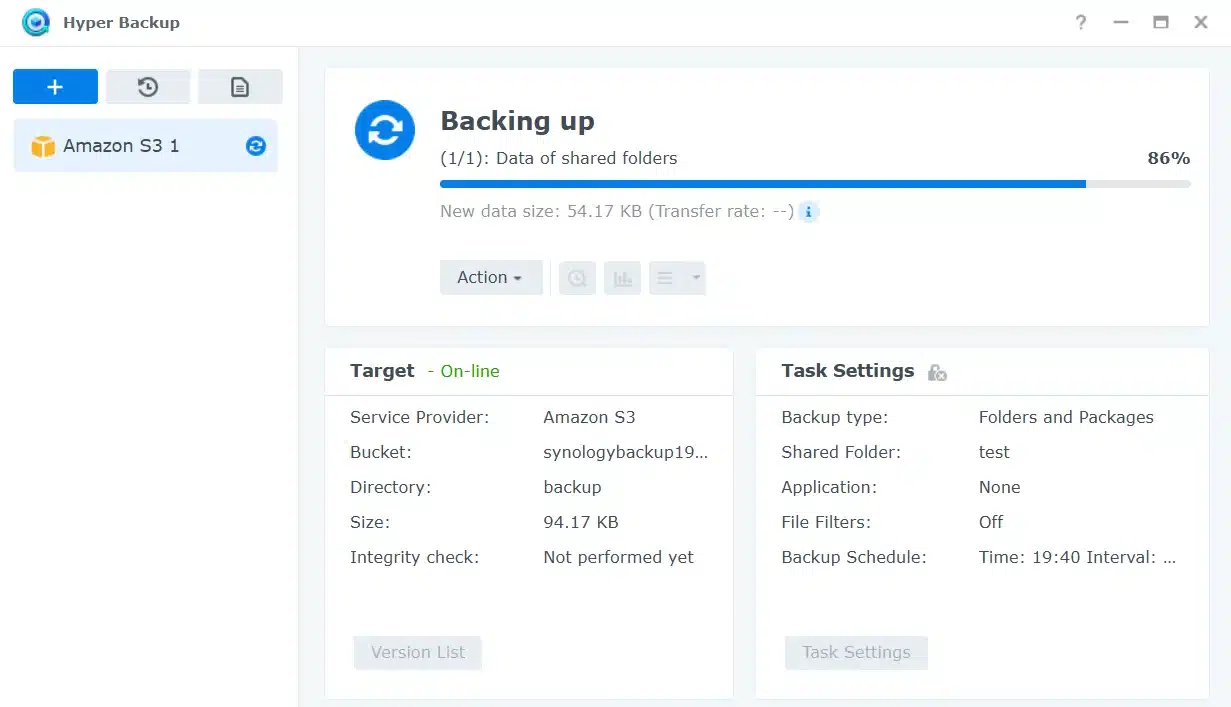
Task: Click the lock icon beside Task Settings
Action: pos(936,372)
